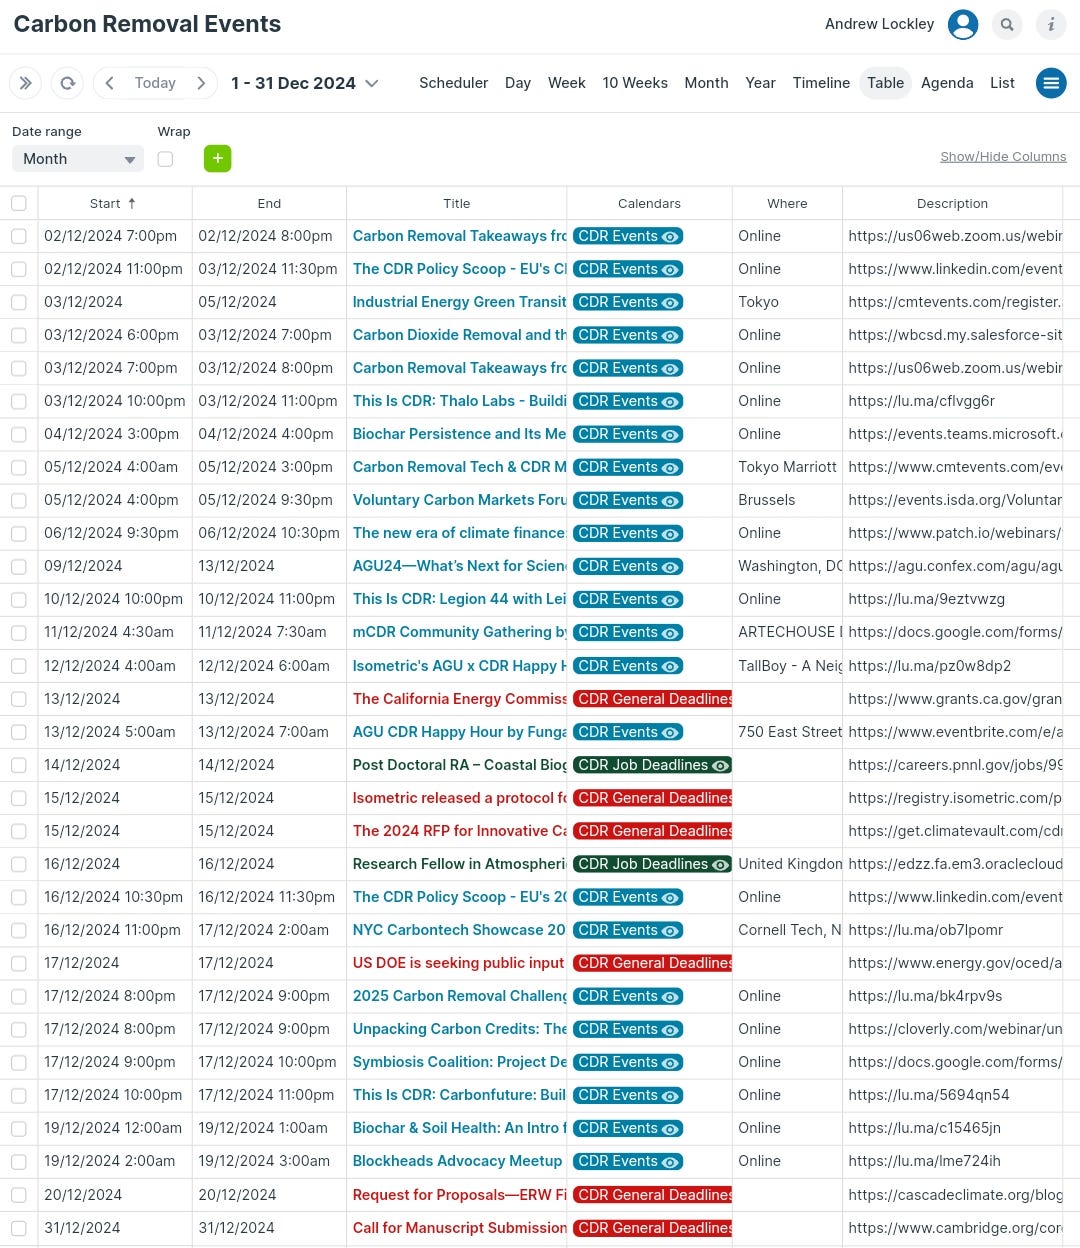Screen dimensions: 1080x1248
Task: Switch to Week view
Action: tap(566, 83)
